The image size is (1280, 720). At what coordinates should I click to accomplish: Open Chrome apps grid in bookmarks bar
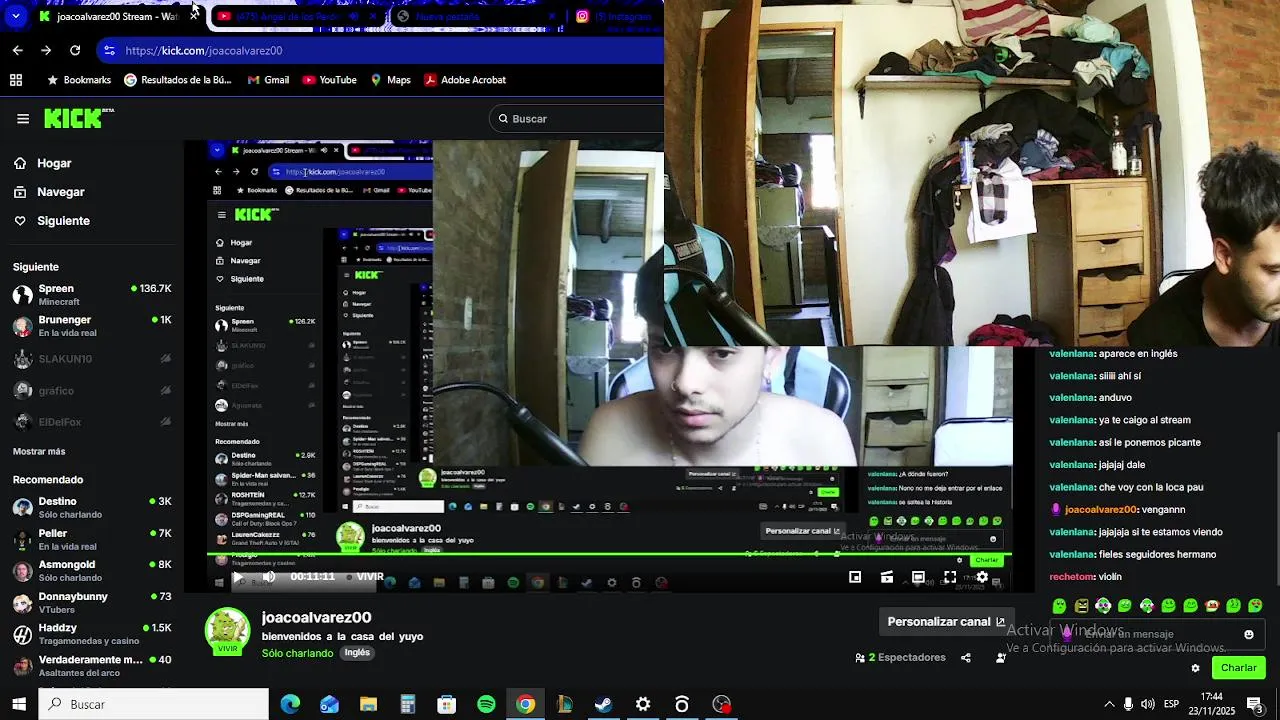point(16,80)
